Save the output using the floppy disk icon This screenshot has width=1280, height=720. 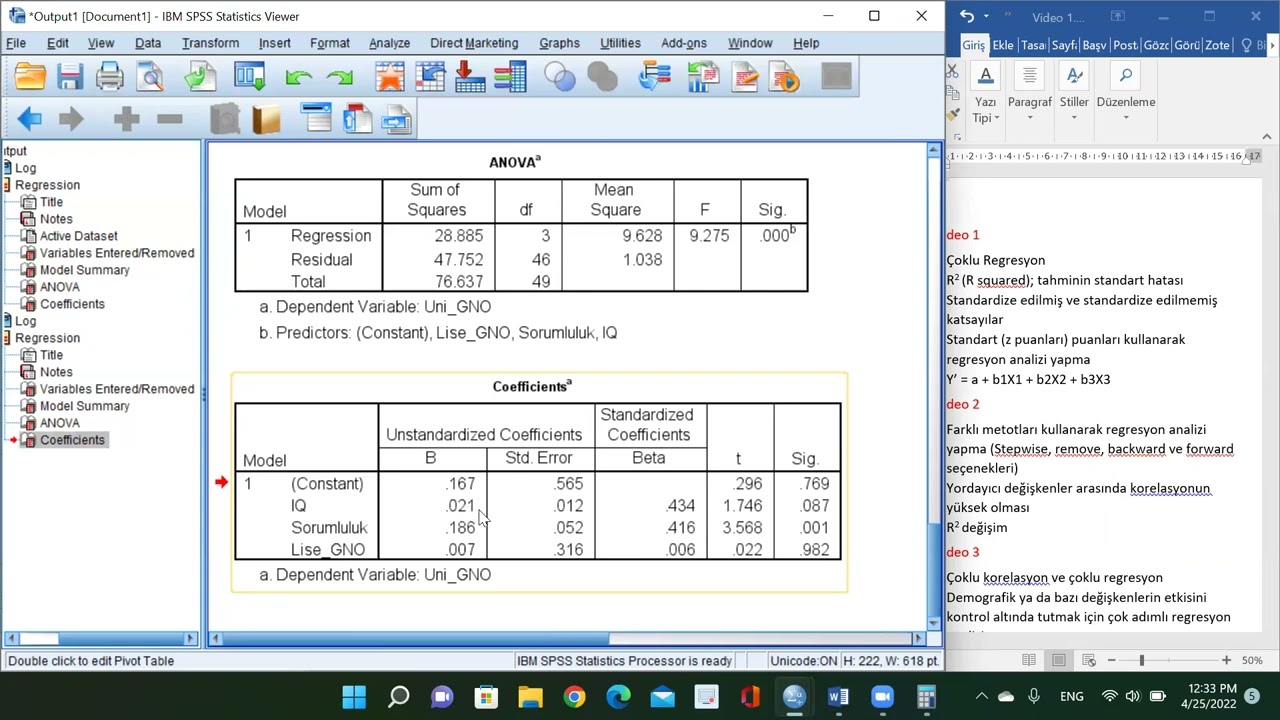pos(70,77)
